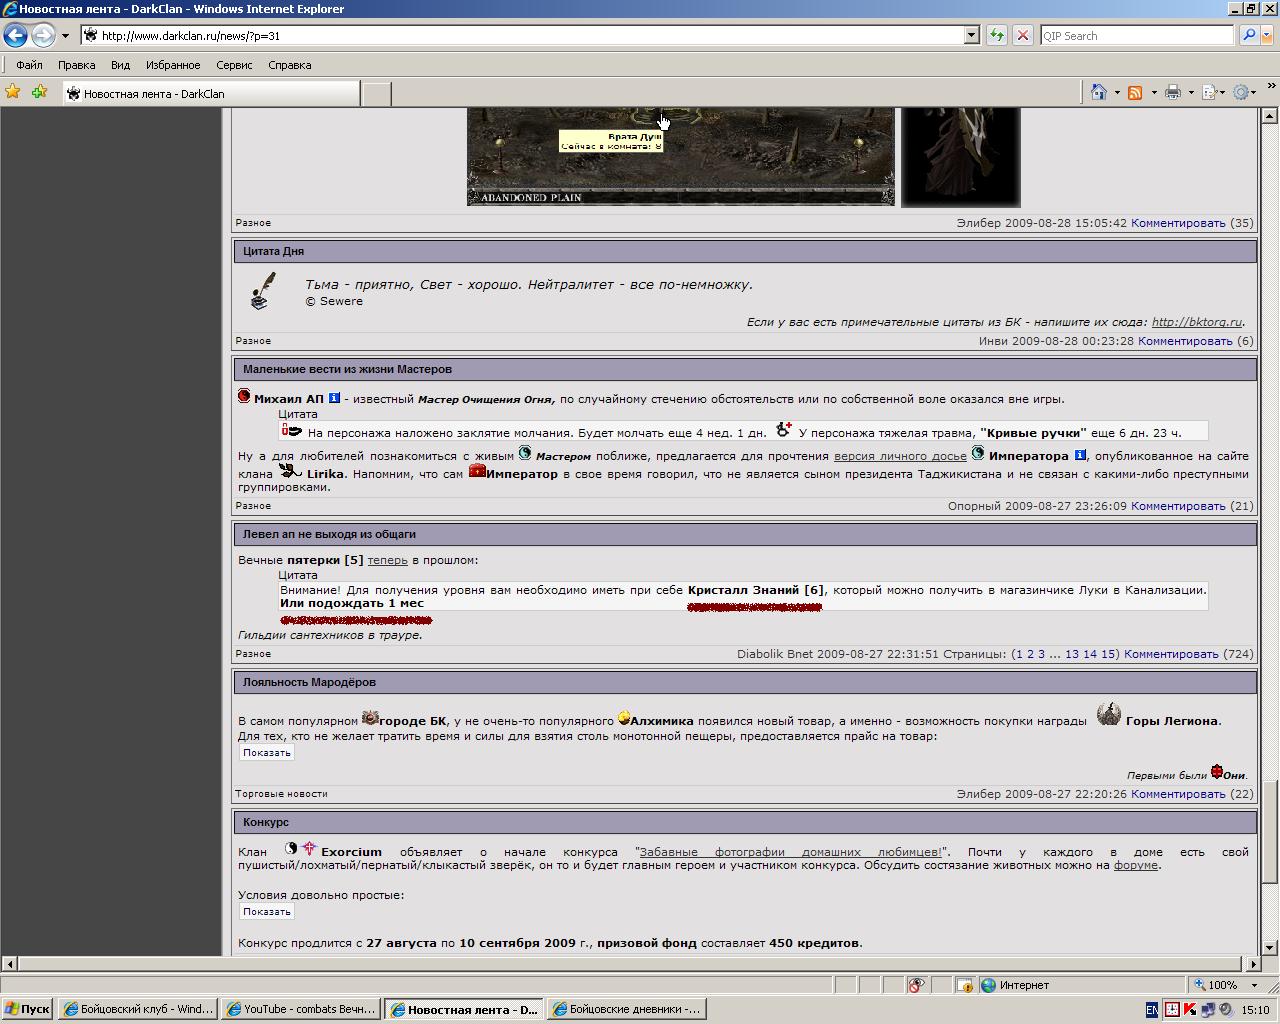Expand the address bar history dropdown

point(971,35)
